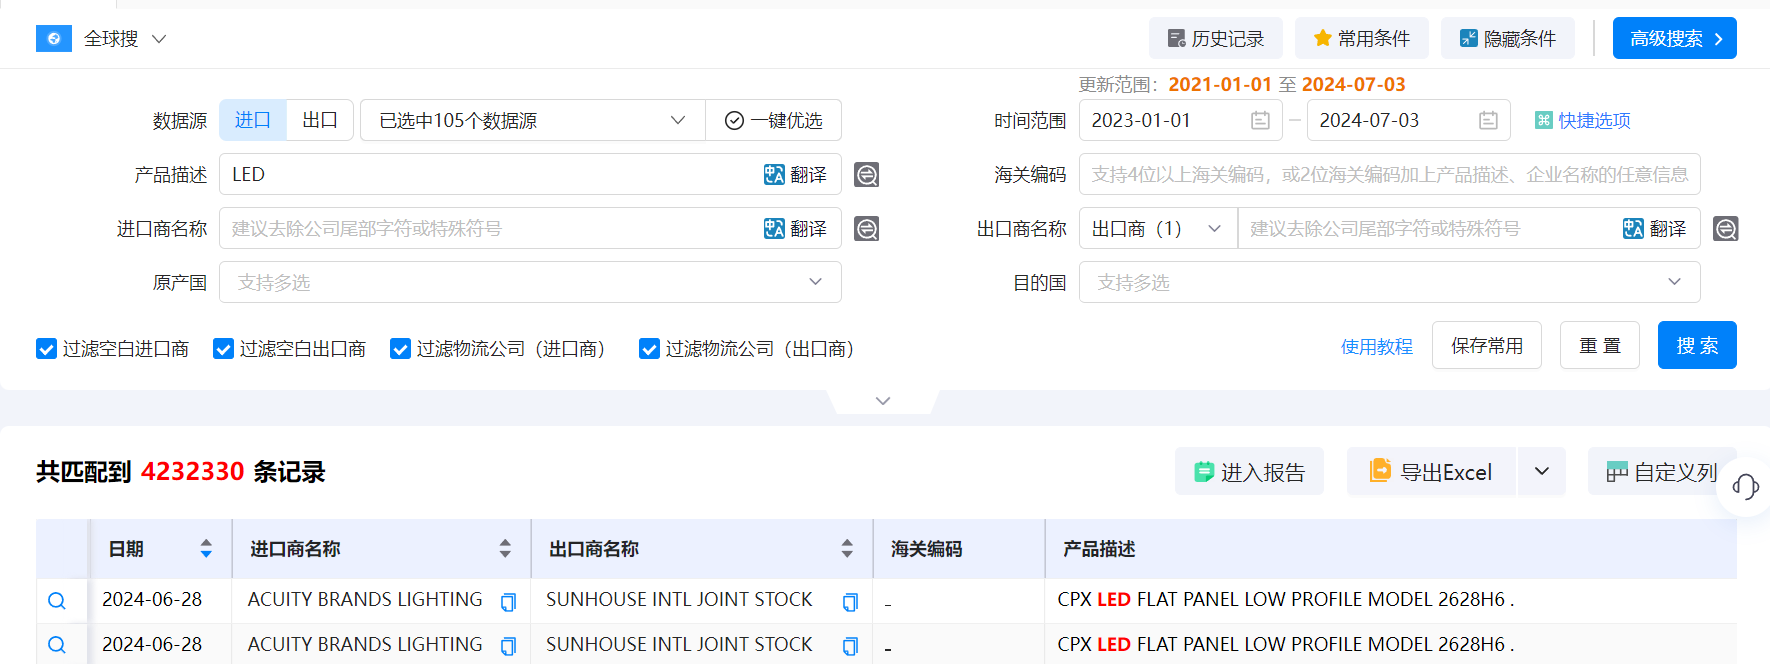This screenshot has height=664, width=1770.
Task: Disable 过滤物流公司（出口商）checkbox
Action: [649, 349]
